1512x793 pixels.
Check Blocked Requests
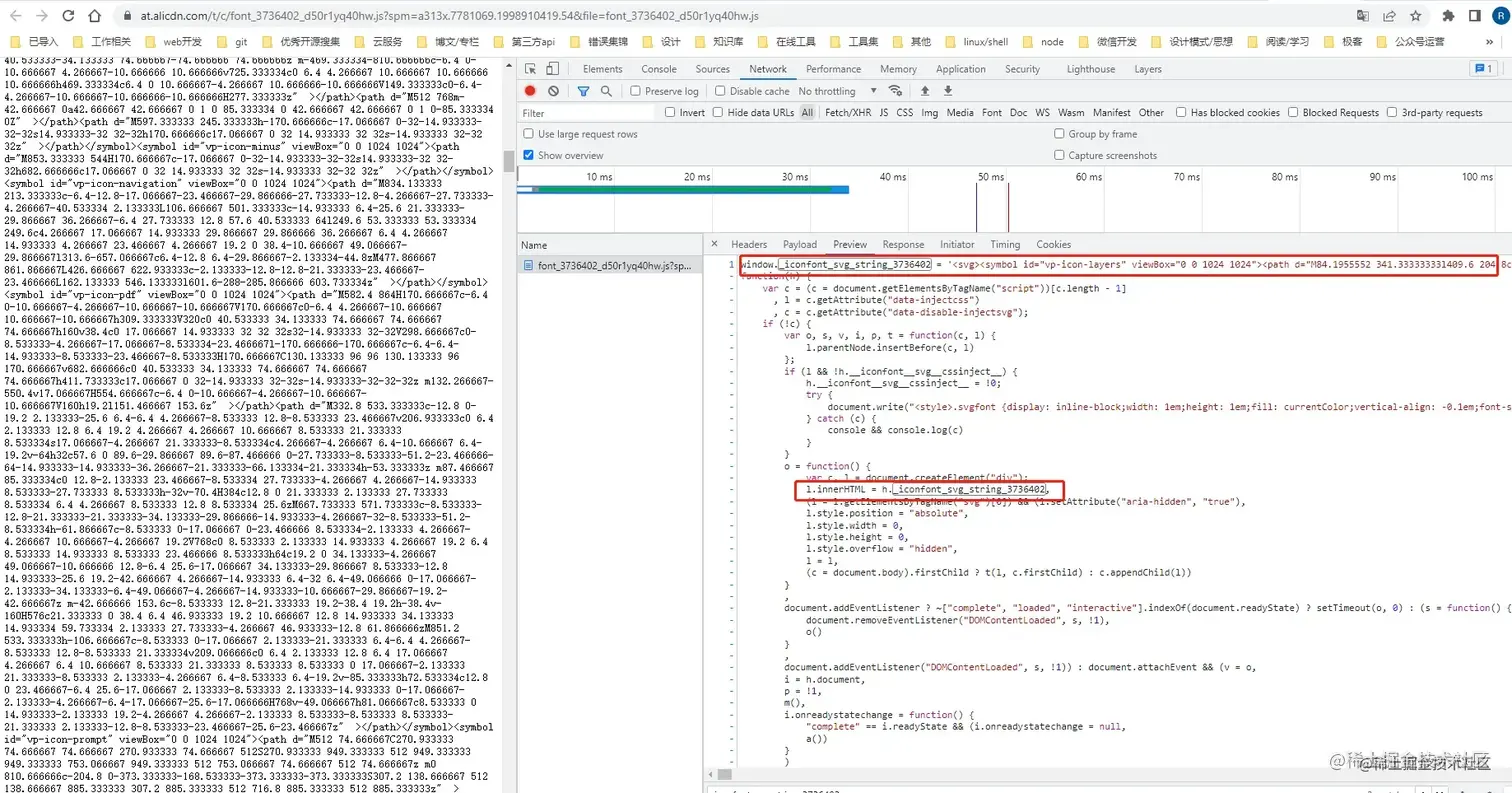1293,113
